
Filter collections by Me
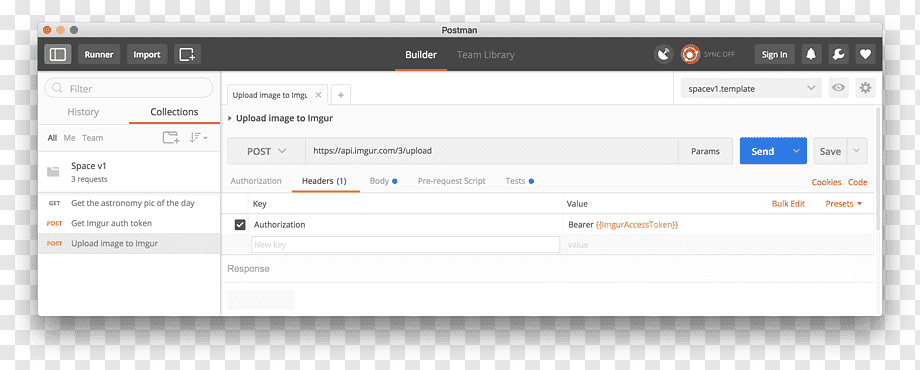click(x=70, y=138)
